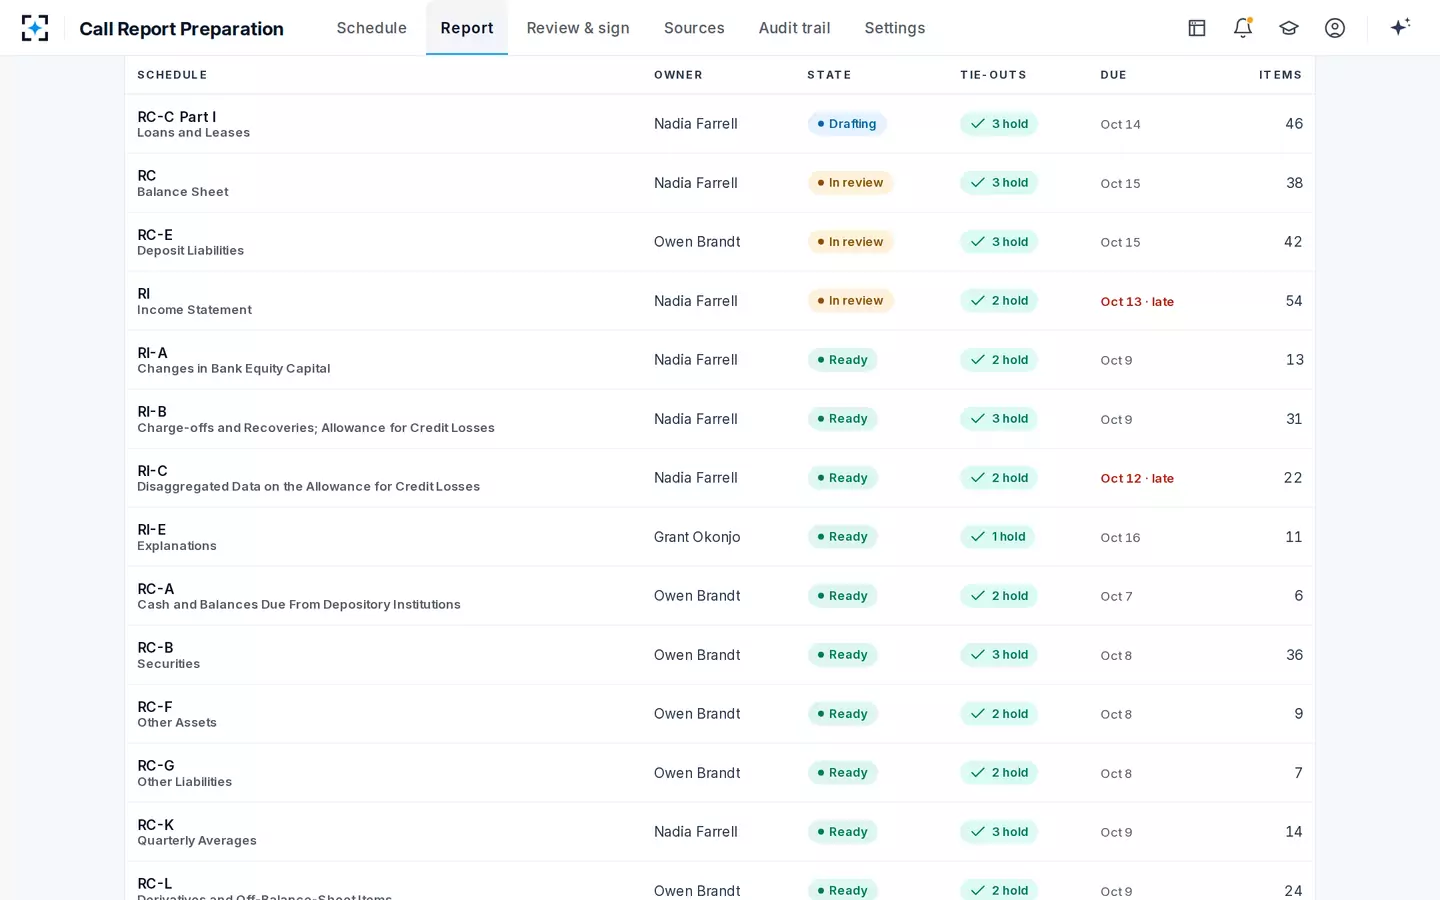Click the RC-F Other Assets schedule name
This screenshot has height=900, width=1440.
[x=177, y=714]
